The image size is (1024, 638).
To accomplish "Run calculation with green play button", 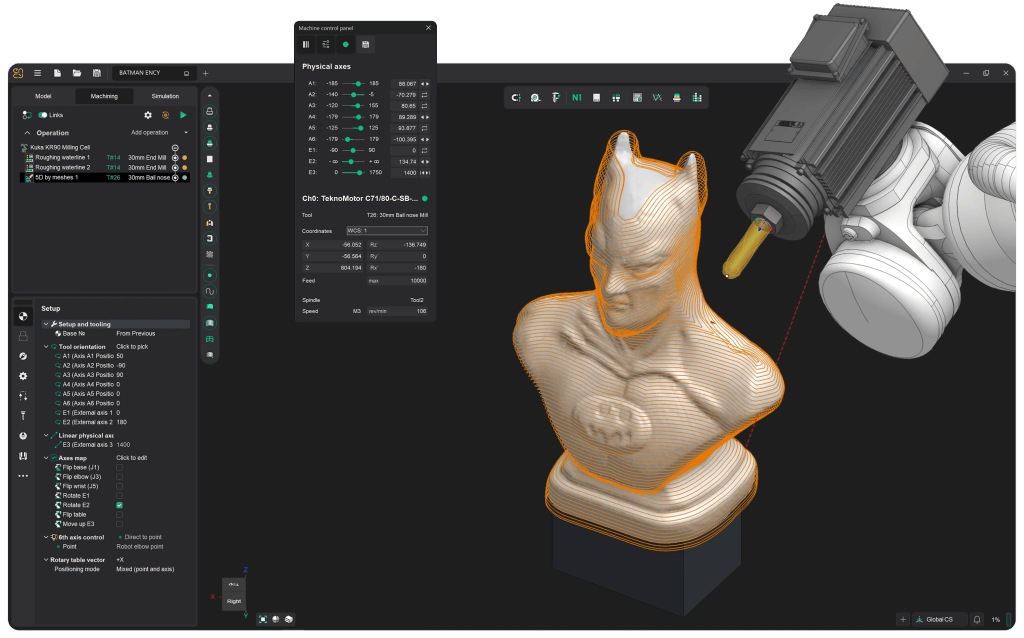I will click(x=184, y=115).
